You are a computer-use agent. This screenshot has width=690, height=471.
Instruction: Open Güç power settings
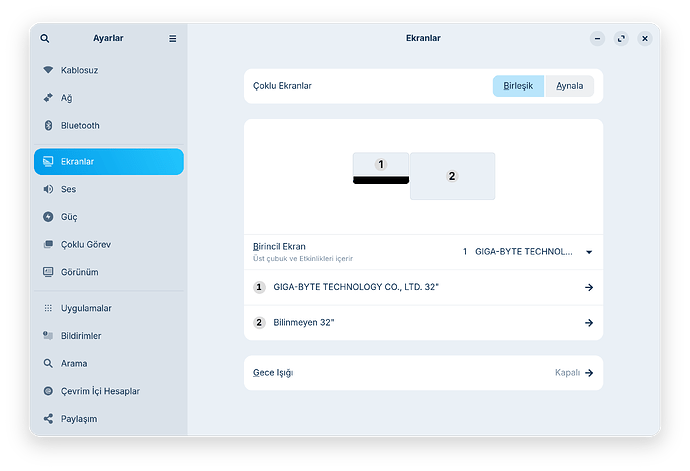(x=109, y=217)
